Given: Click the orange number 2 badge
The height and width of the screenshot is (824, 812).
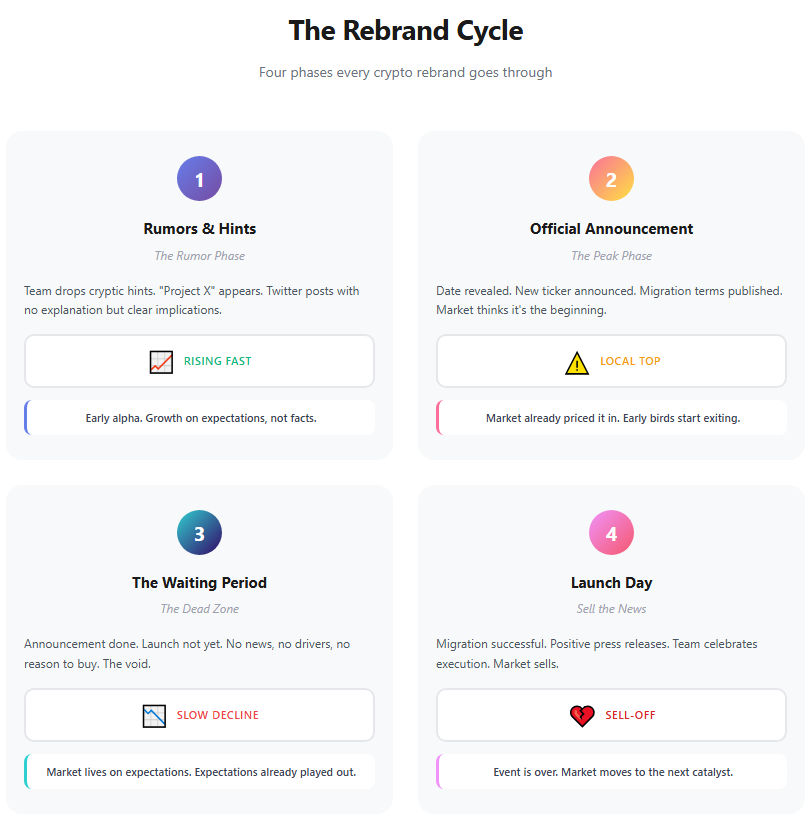Looking at the screenshot, I should coord(611,179).
